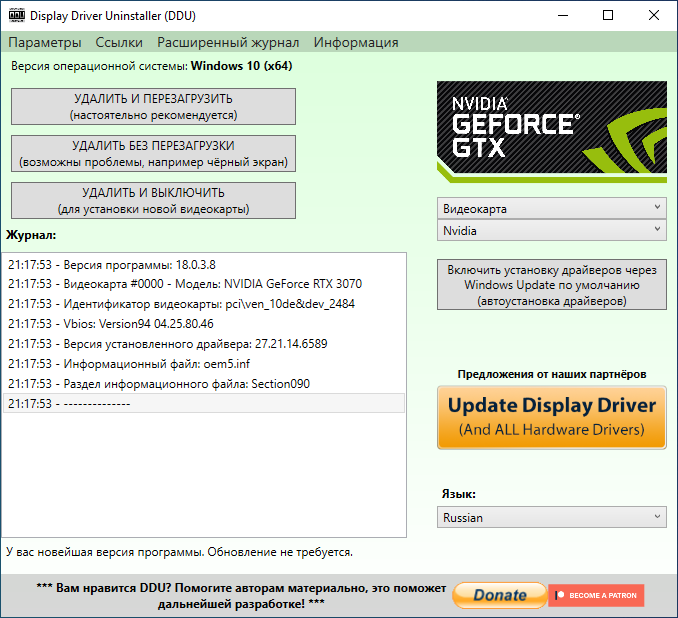Open the Параметры menu

pos(45,42)
